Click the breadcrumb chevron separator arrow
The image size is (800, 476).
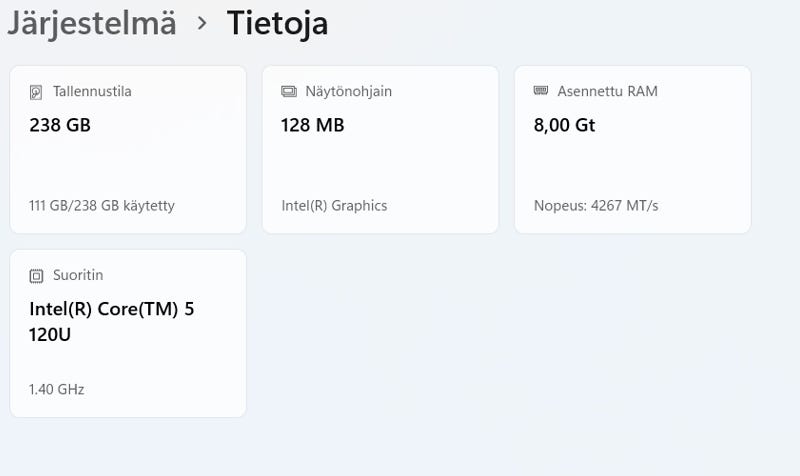coord(202,22)
